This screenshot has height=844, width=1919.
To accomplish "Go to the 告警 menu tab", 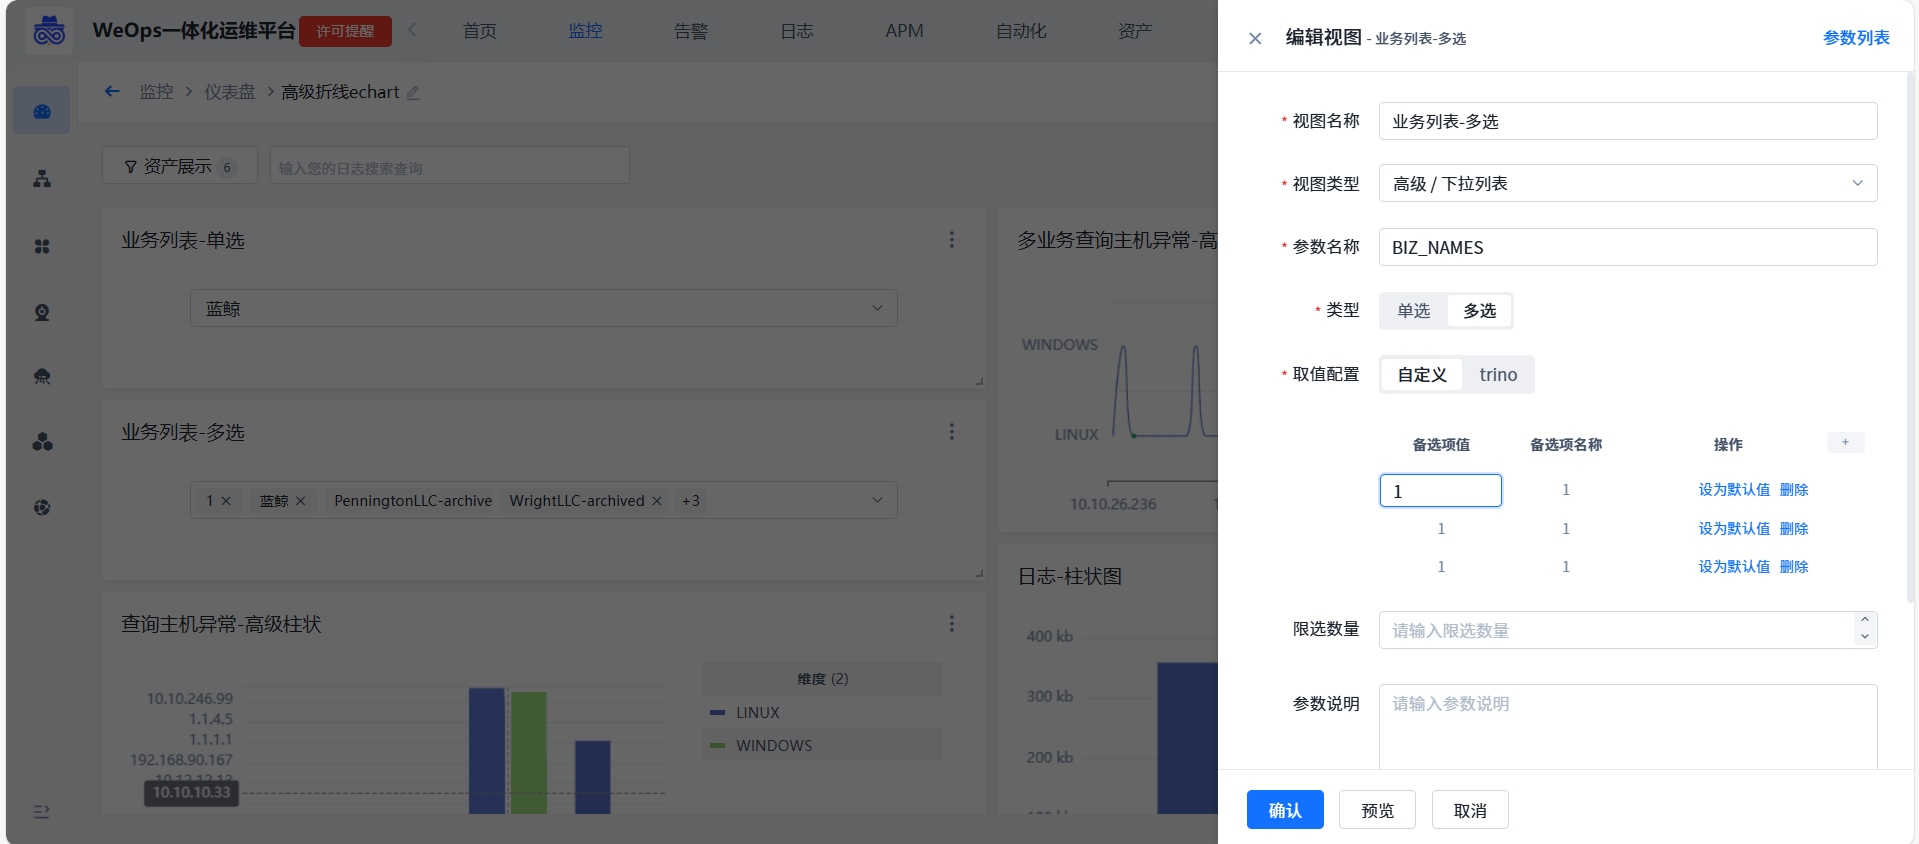I will click(x=690, y=31).
